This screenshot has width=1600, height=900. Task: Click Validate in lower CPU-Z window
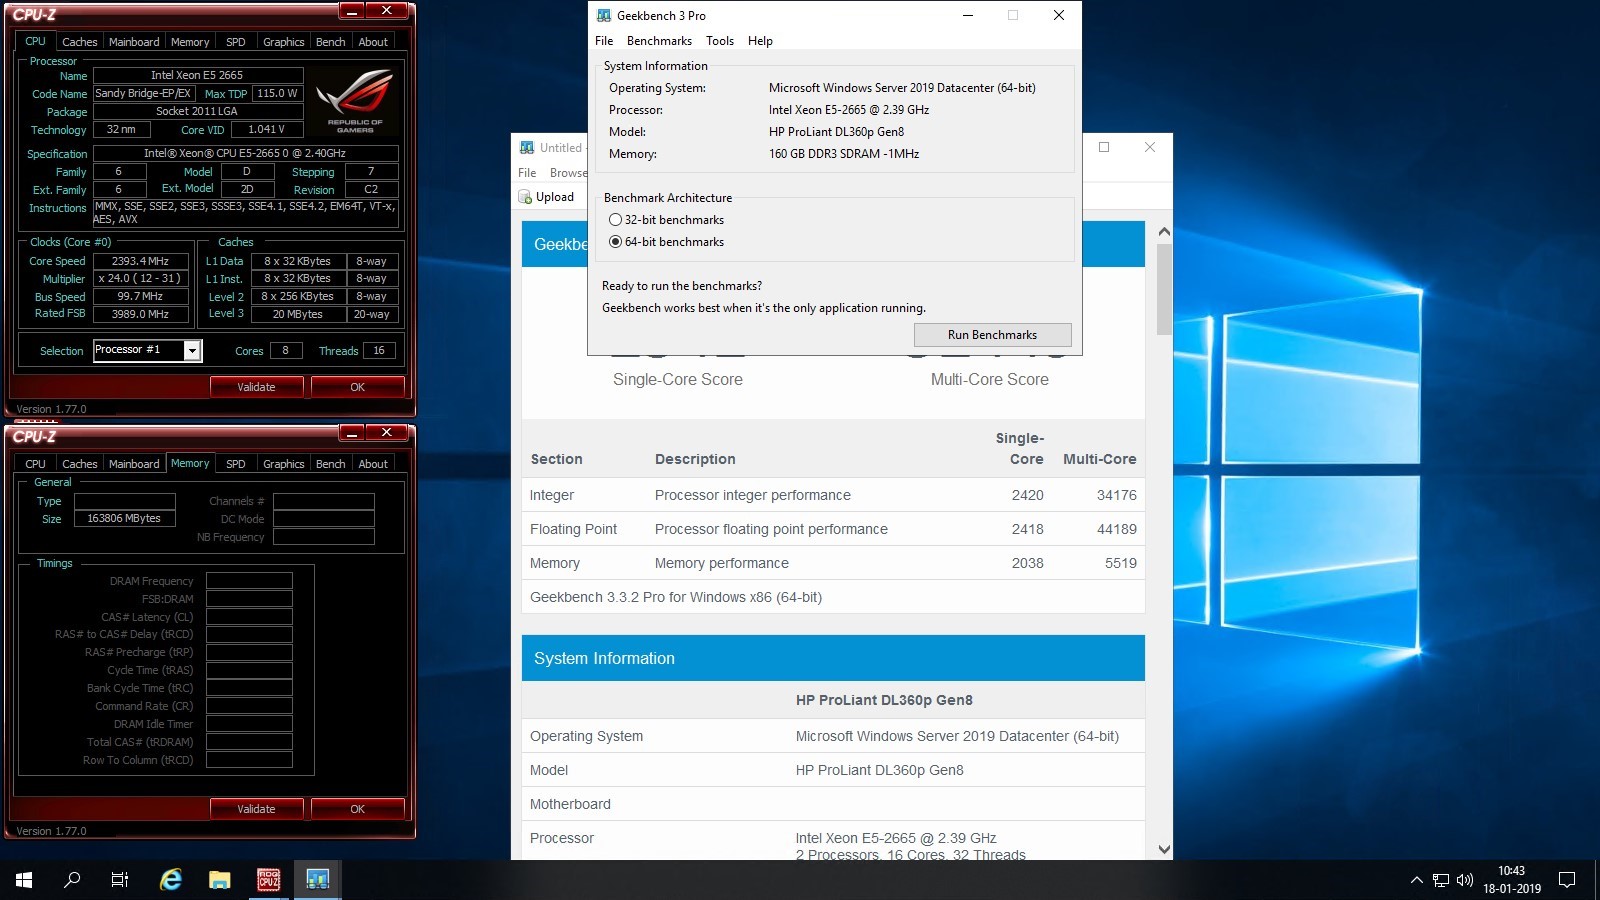pos(256,809)
